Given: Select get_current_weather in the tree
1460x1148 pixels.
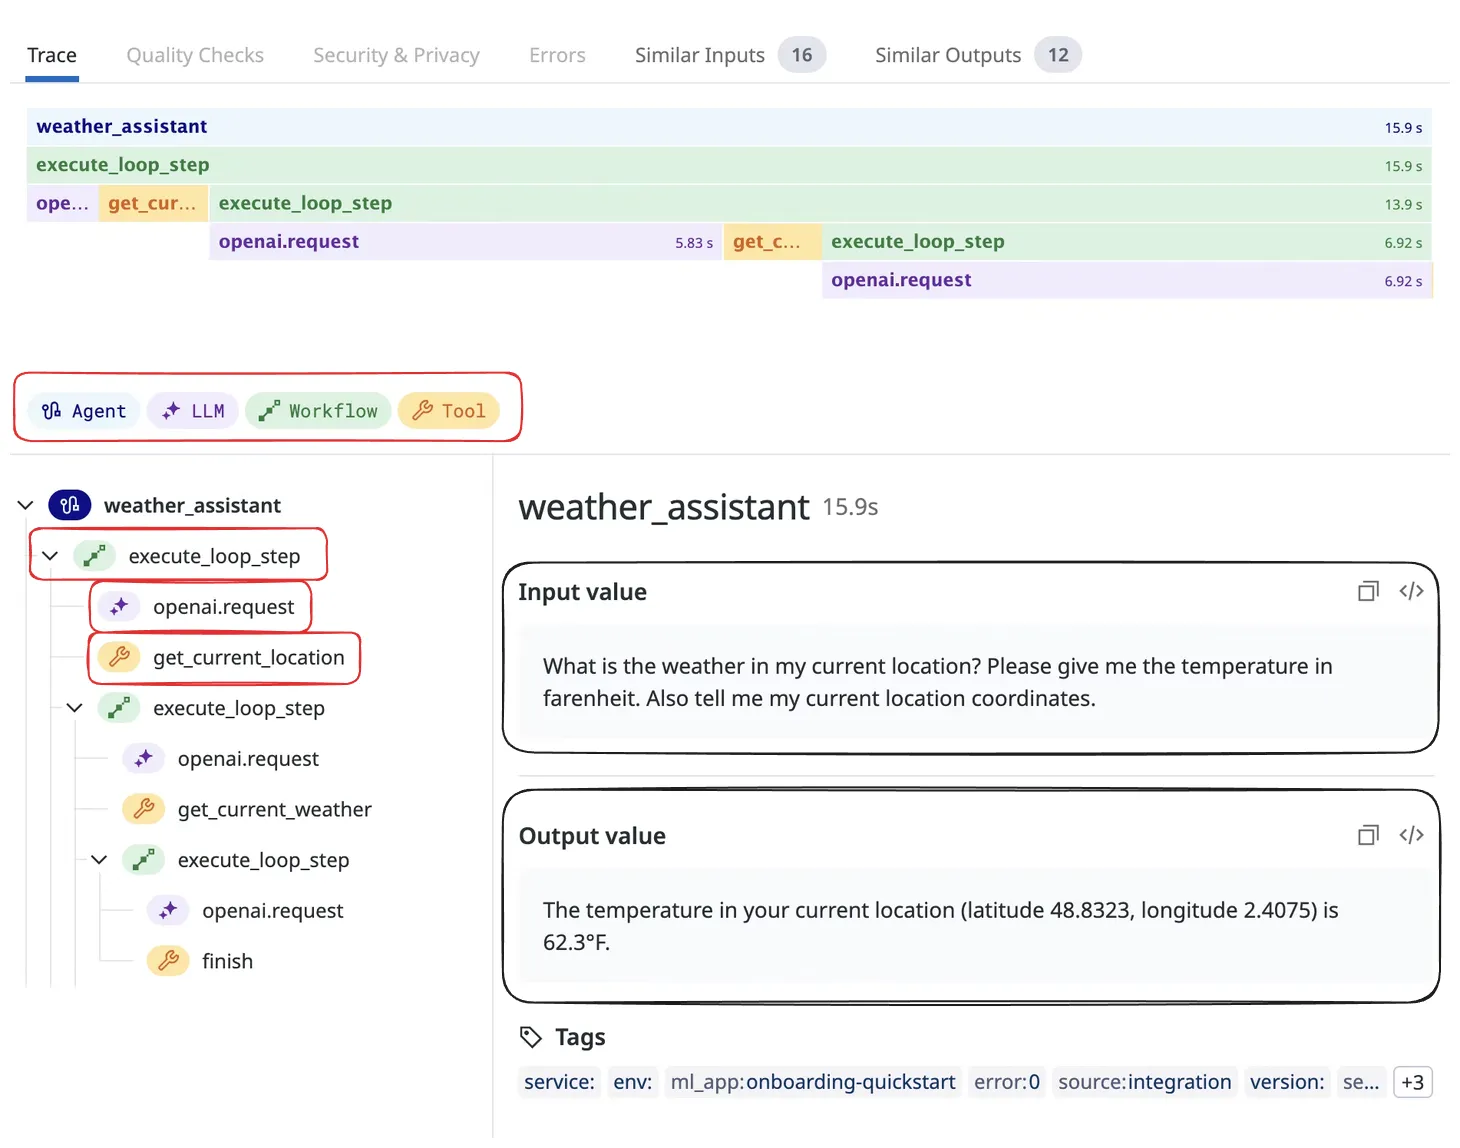Looking at the screenshot, I should pyautogui.click(x=274, y=809).
